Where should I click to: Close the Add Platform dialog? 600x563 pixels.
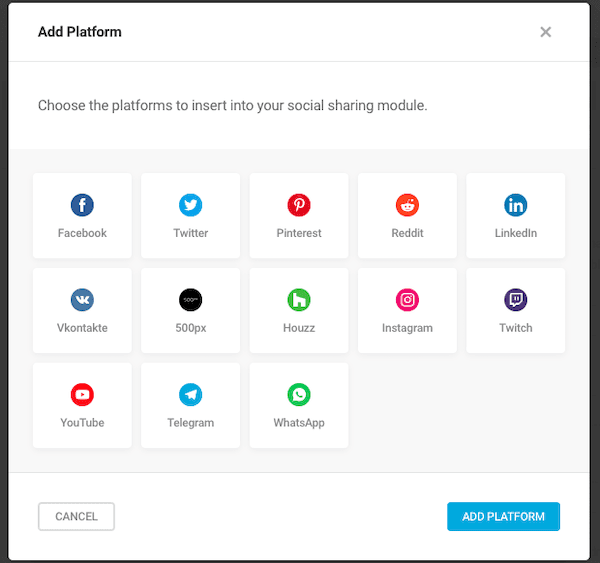pyautogui.click(x=546, y=32)
